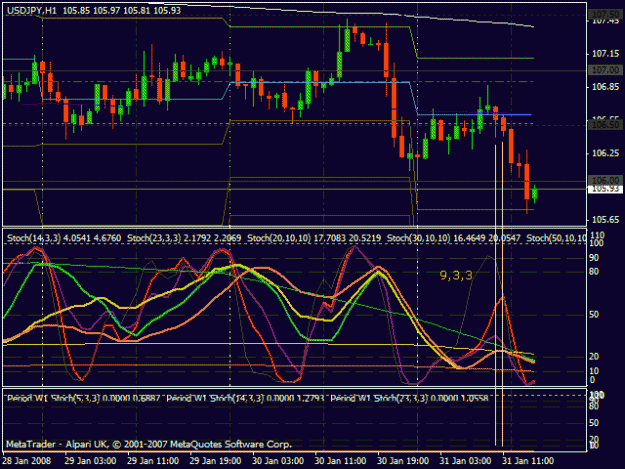This screenshot has height=469, width=625.
Task: Click the 29 Jan 03:00 time label
Action: tap(90, 461)
